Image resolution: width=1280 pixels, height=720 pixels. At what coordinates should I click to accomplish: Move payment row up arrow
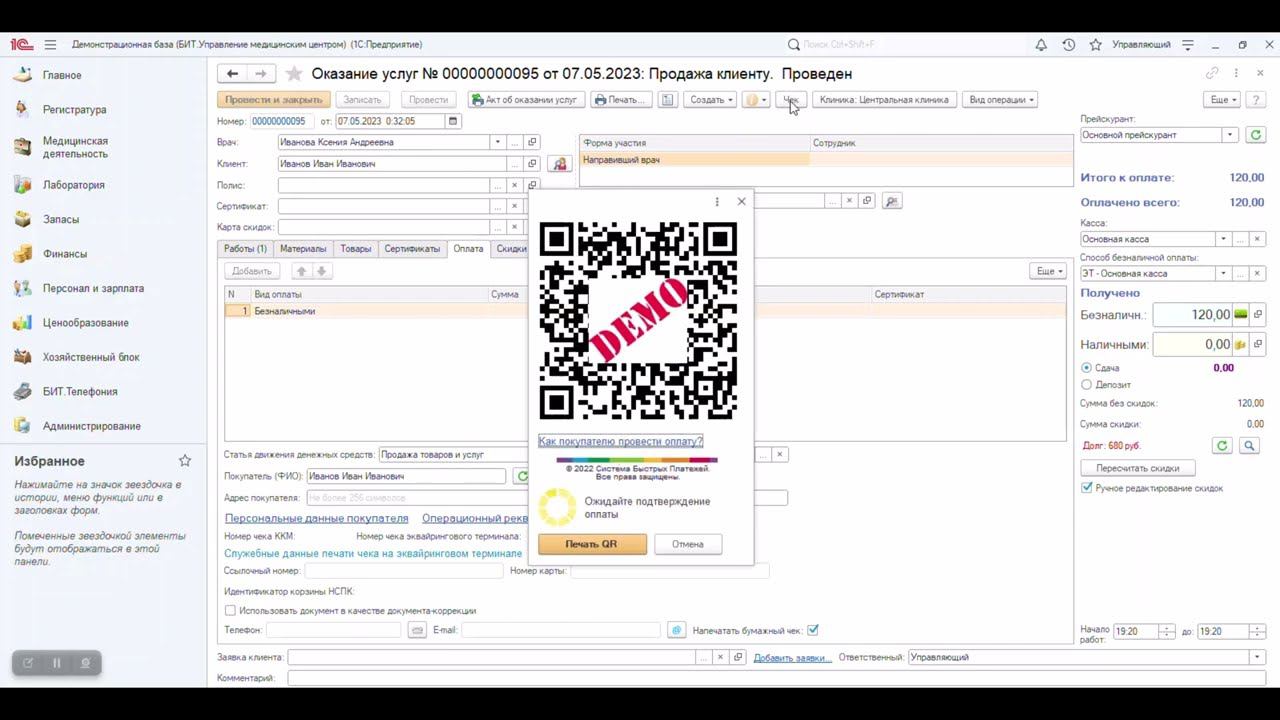pyautogui.click(x=301, y=271)
